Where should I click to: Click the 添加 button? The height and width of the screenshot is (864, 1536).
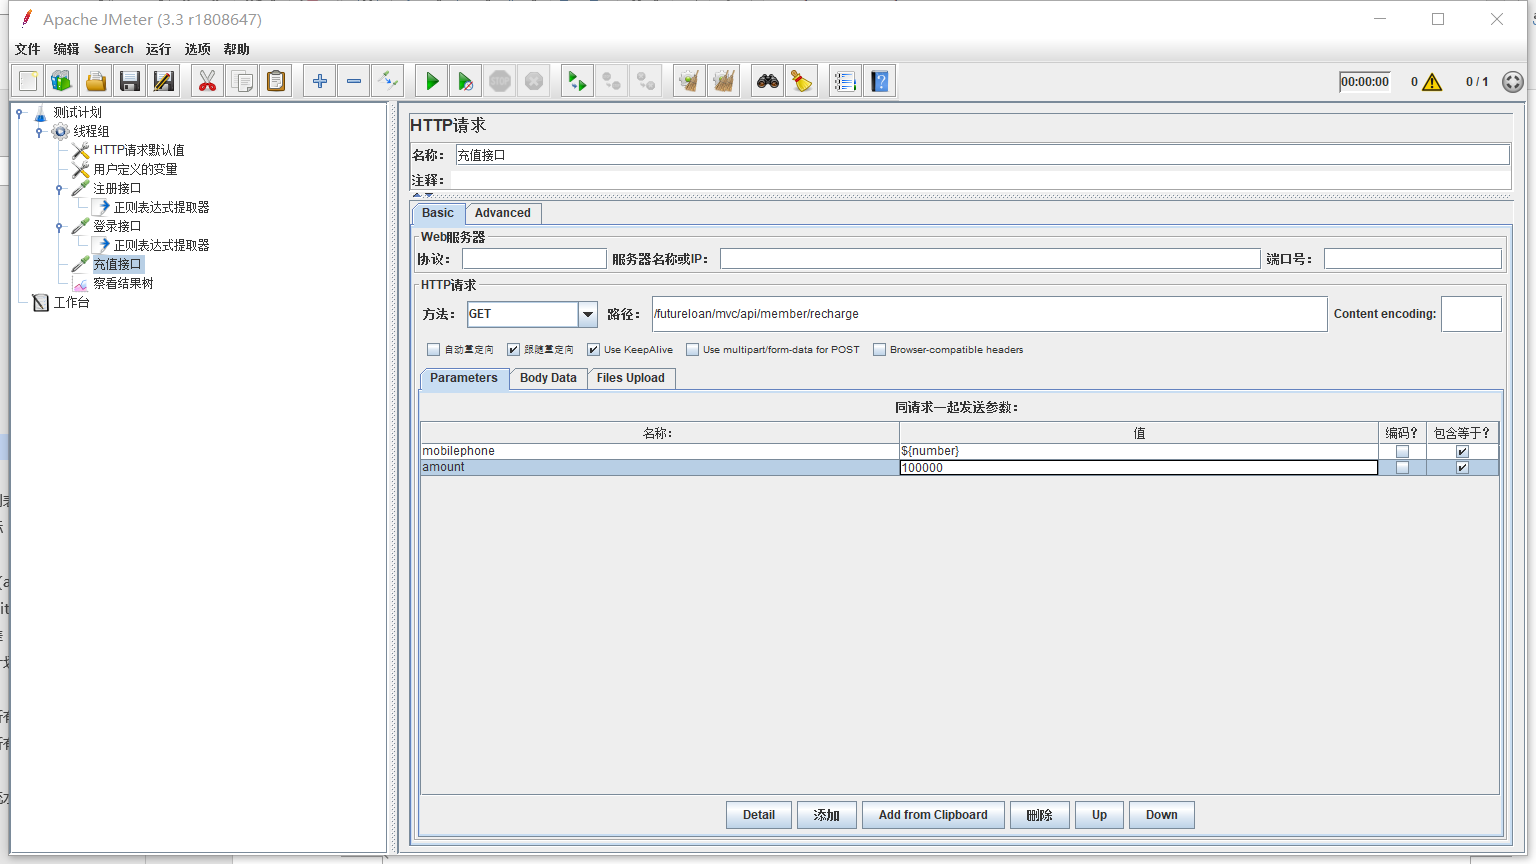827,815
